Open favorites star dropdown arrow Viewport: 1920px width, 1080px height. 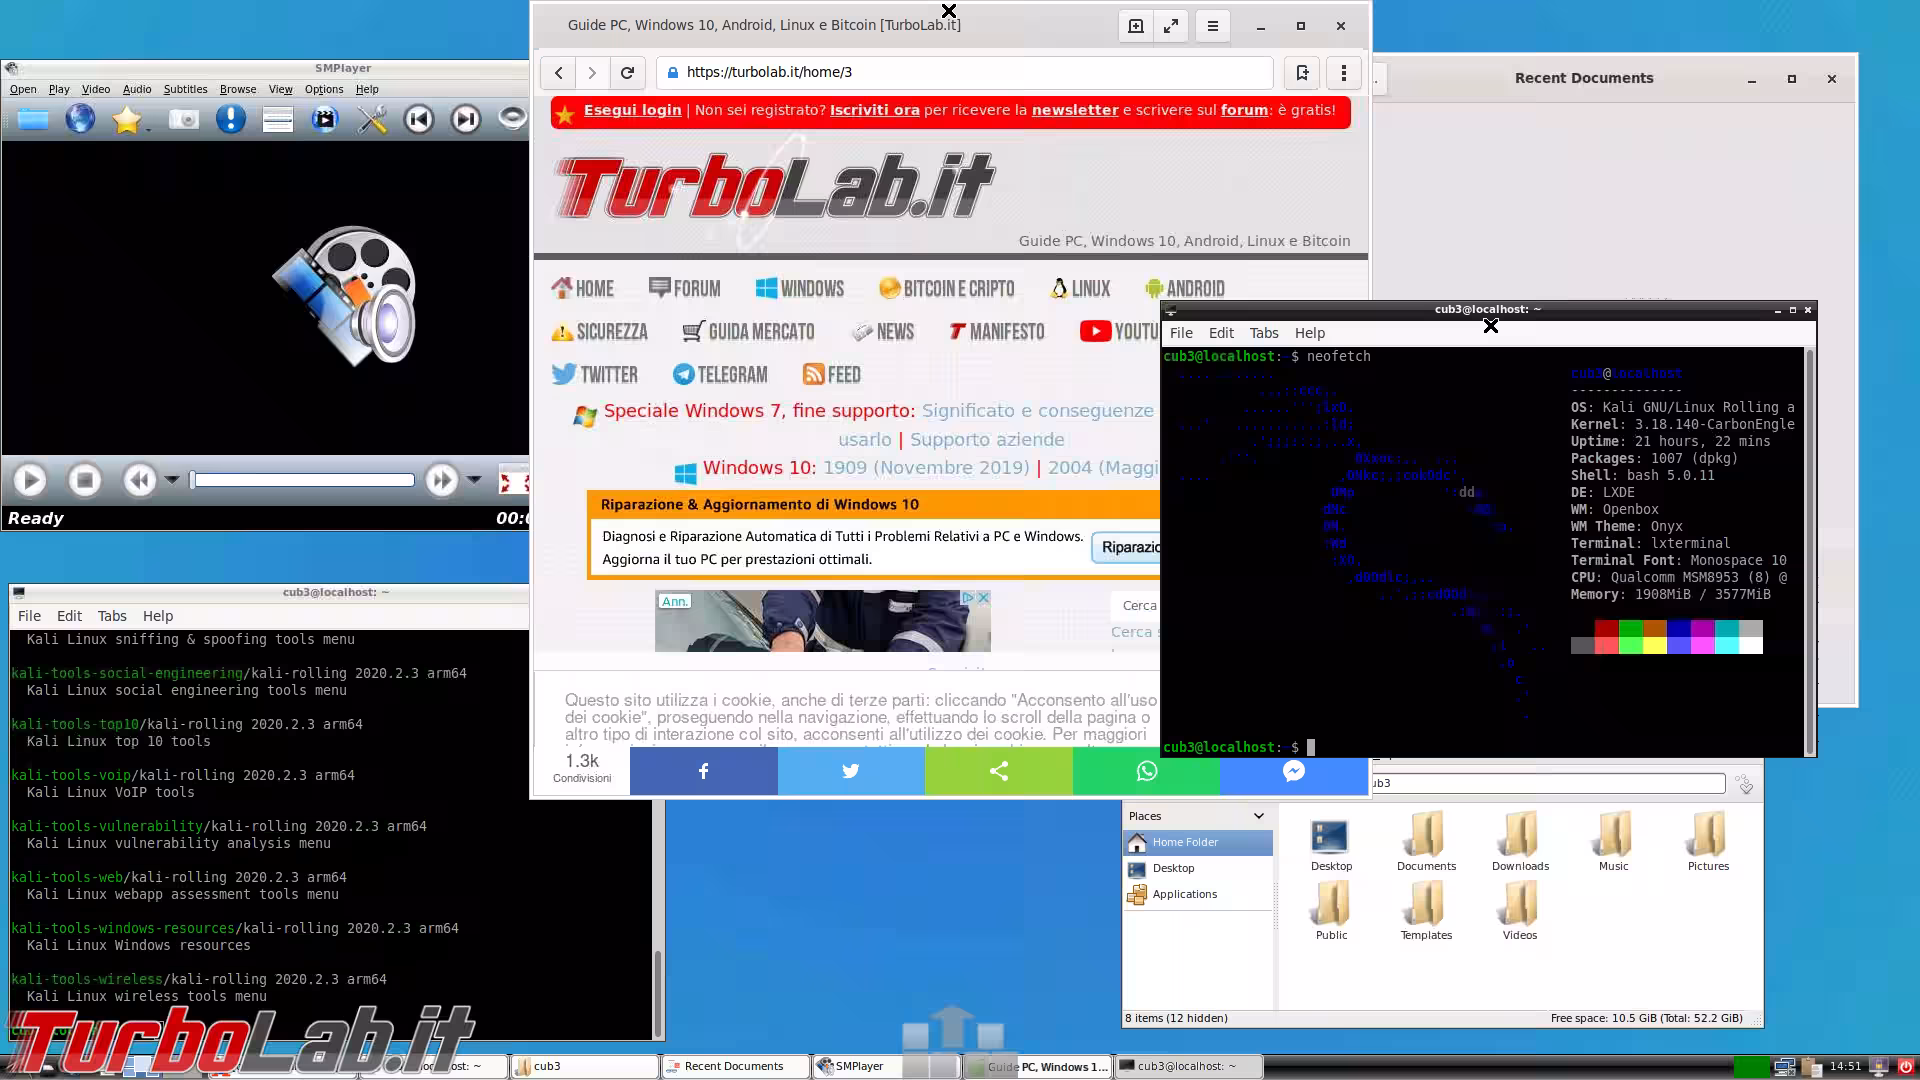[x=149, y=130]
